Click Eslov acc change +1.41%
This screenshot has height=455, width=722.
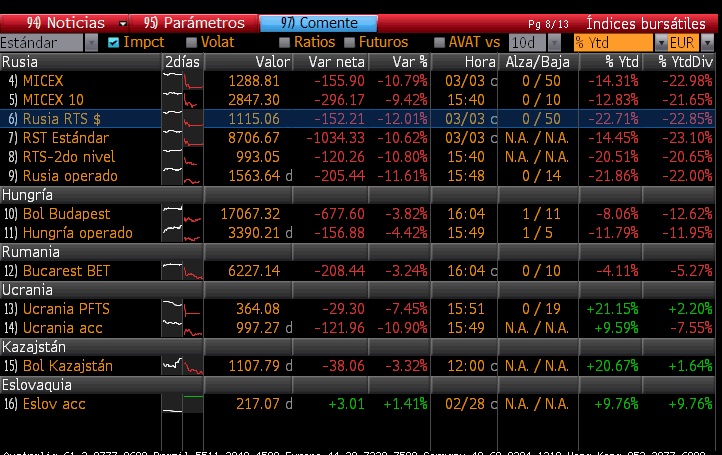[x=405, y=404]
